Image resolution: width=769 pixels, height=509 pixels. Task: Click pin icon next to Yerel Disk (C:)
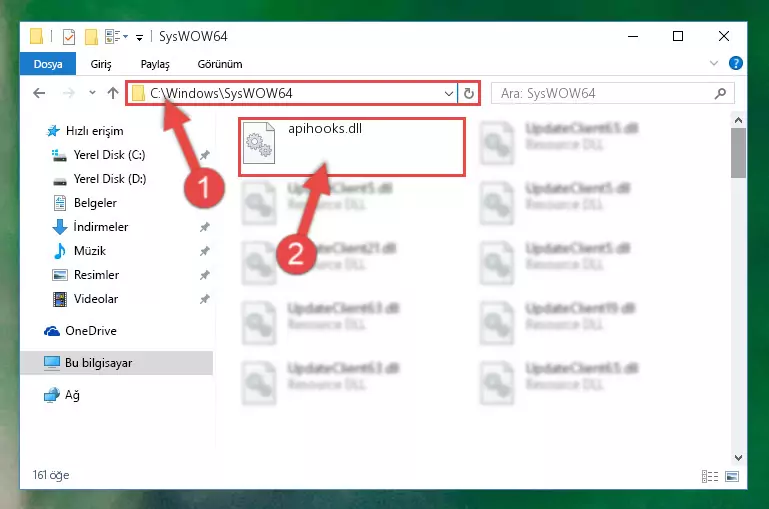click(x=205, y=155)
